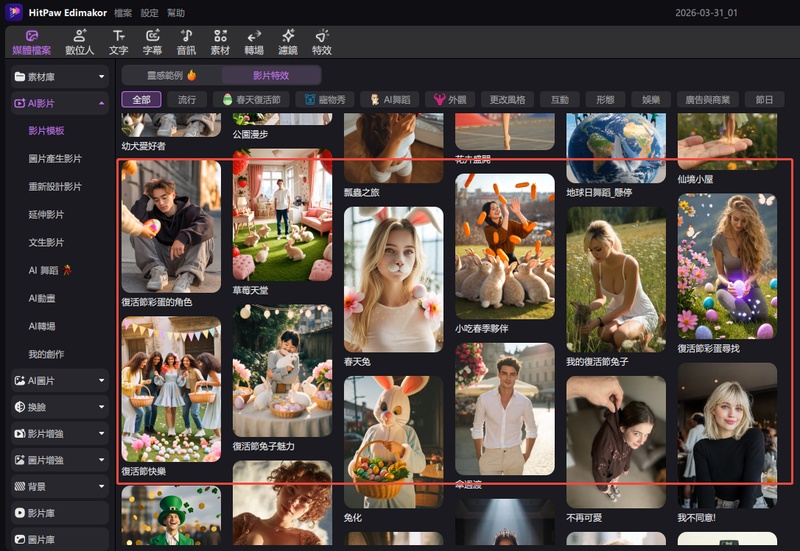The width and height of the screenshot is (800, 551).
Task: Choose the 復活節快樂 template thumbnail
Action: click(x=171, y=389)
